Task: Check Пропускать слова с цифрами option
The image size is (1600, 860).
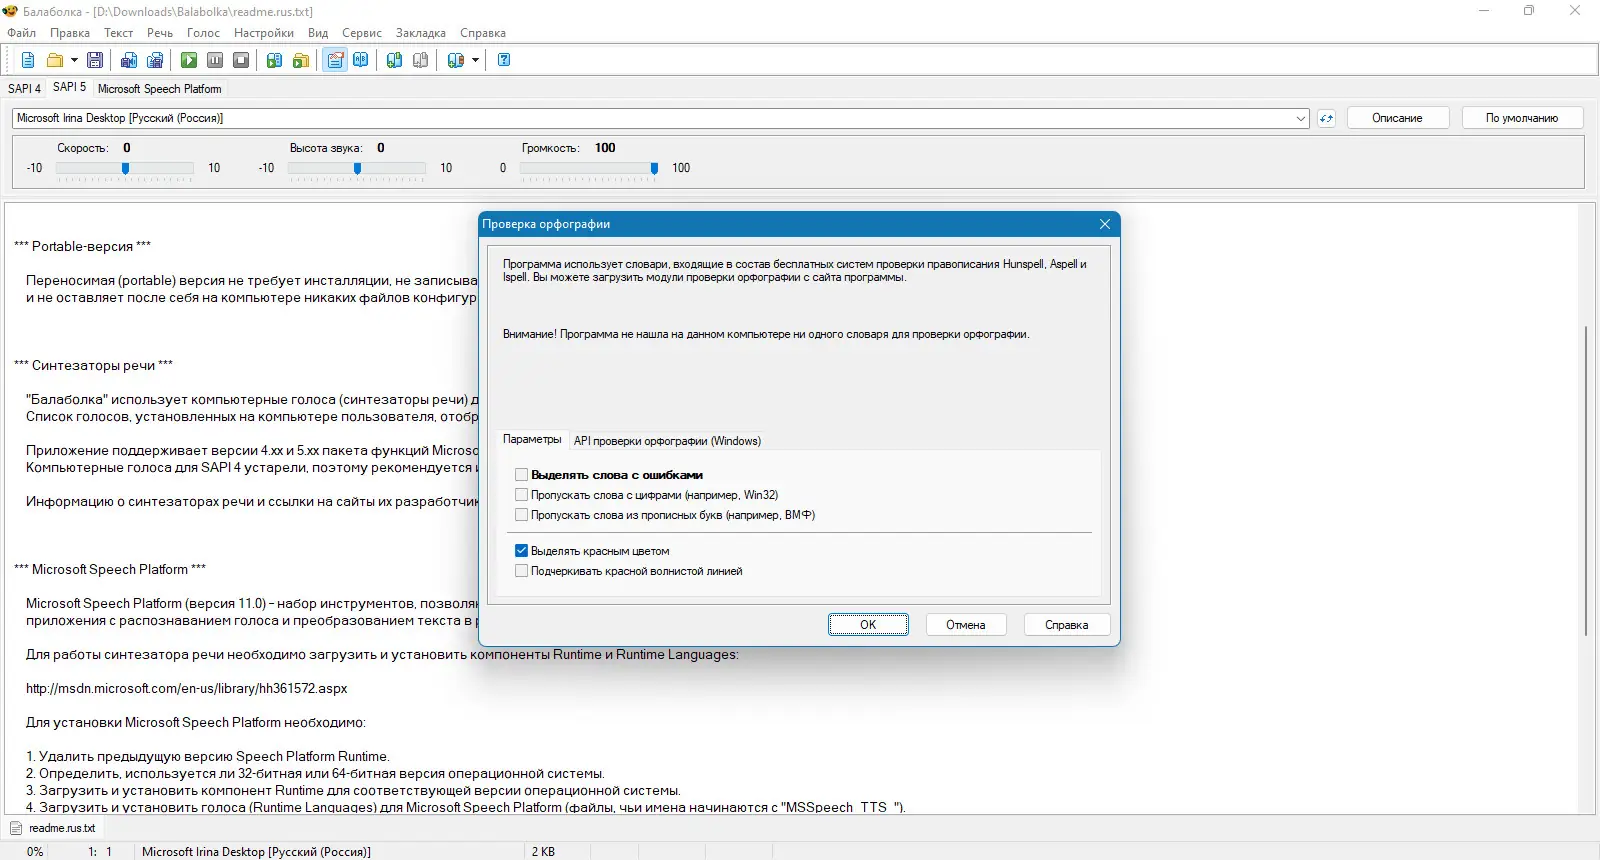Action: point(521,495)
